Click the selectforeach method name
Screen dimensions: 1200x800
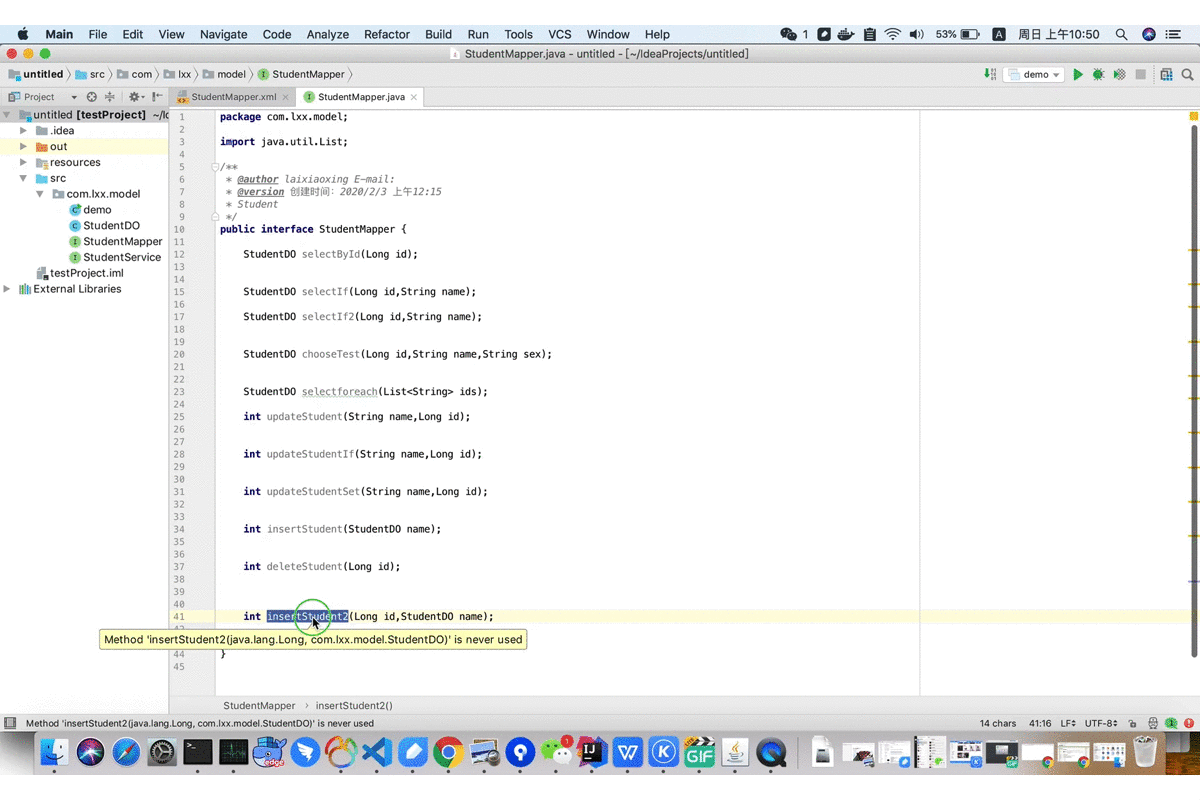(339, 391)
